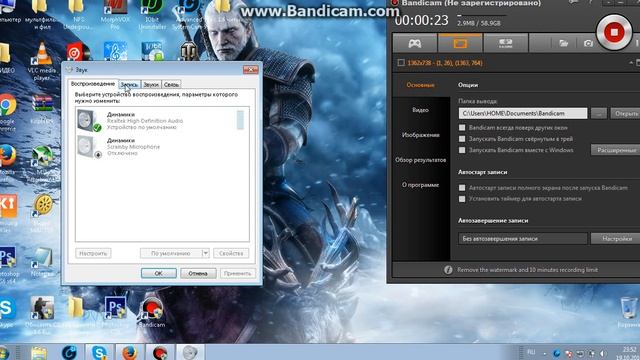The image size is (640, 360).
Task: Toggle the rectangle target checkbox 1362x738
Action: (x=401, y=62)
